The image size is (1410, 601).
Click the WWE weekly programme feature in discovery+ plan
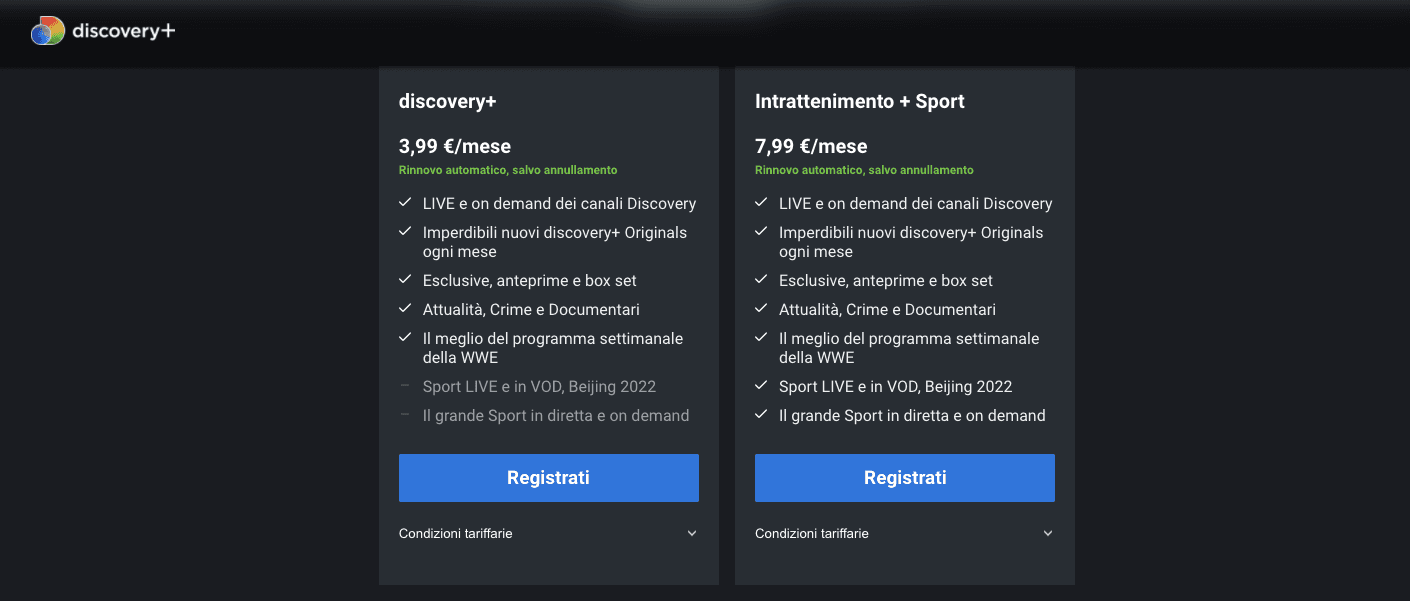pos(552,348)
